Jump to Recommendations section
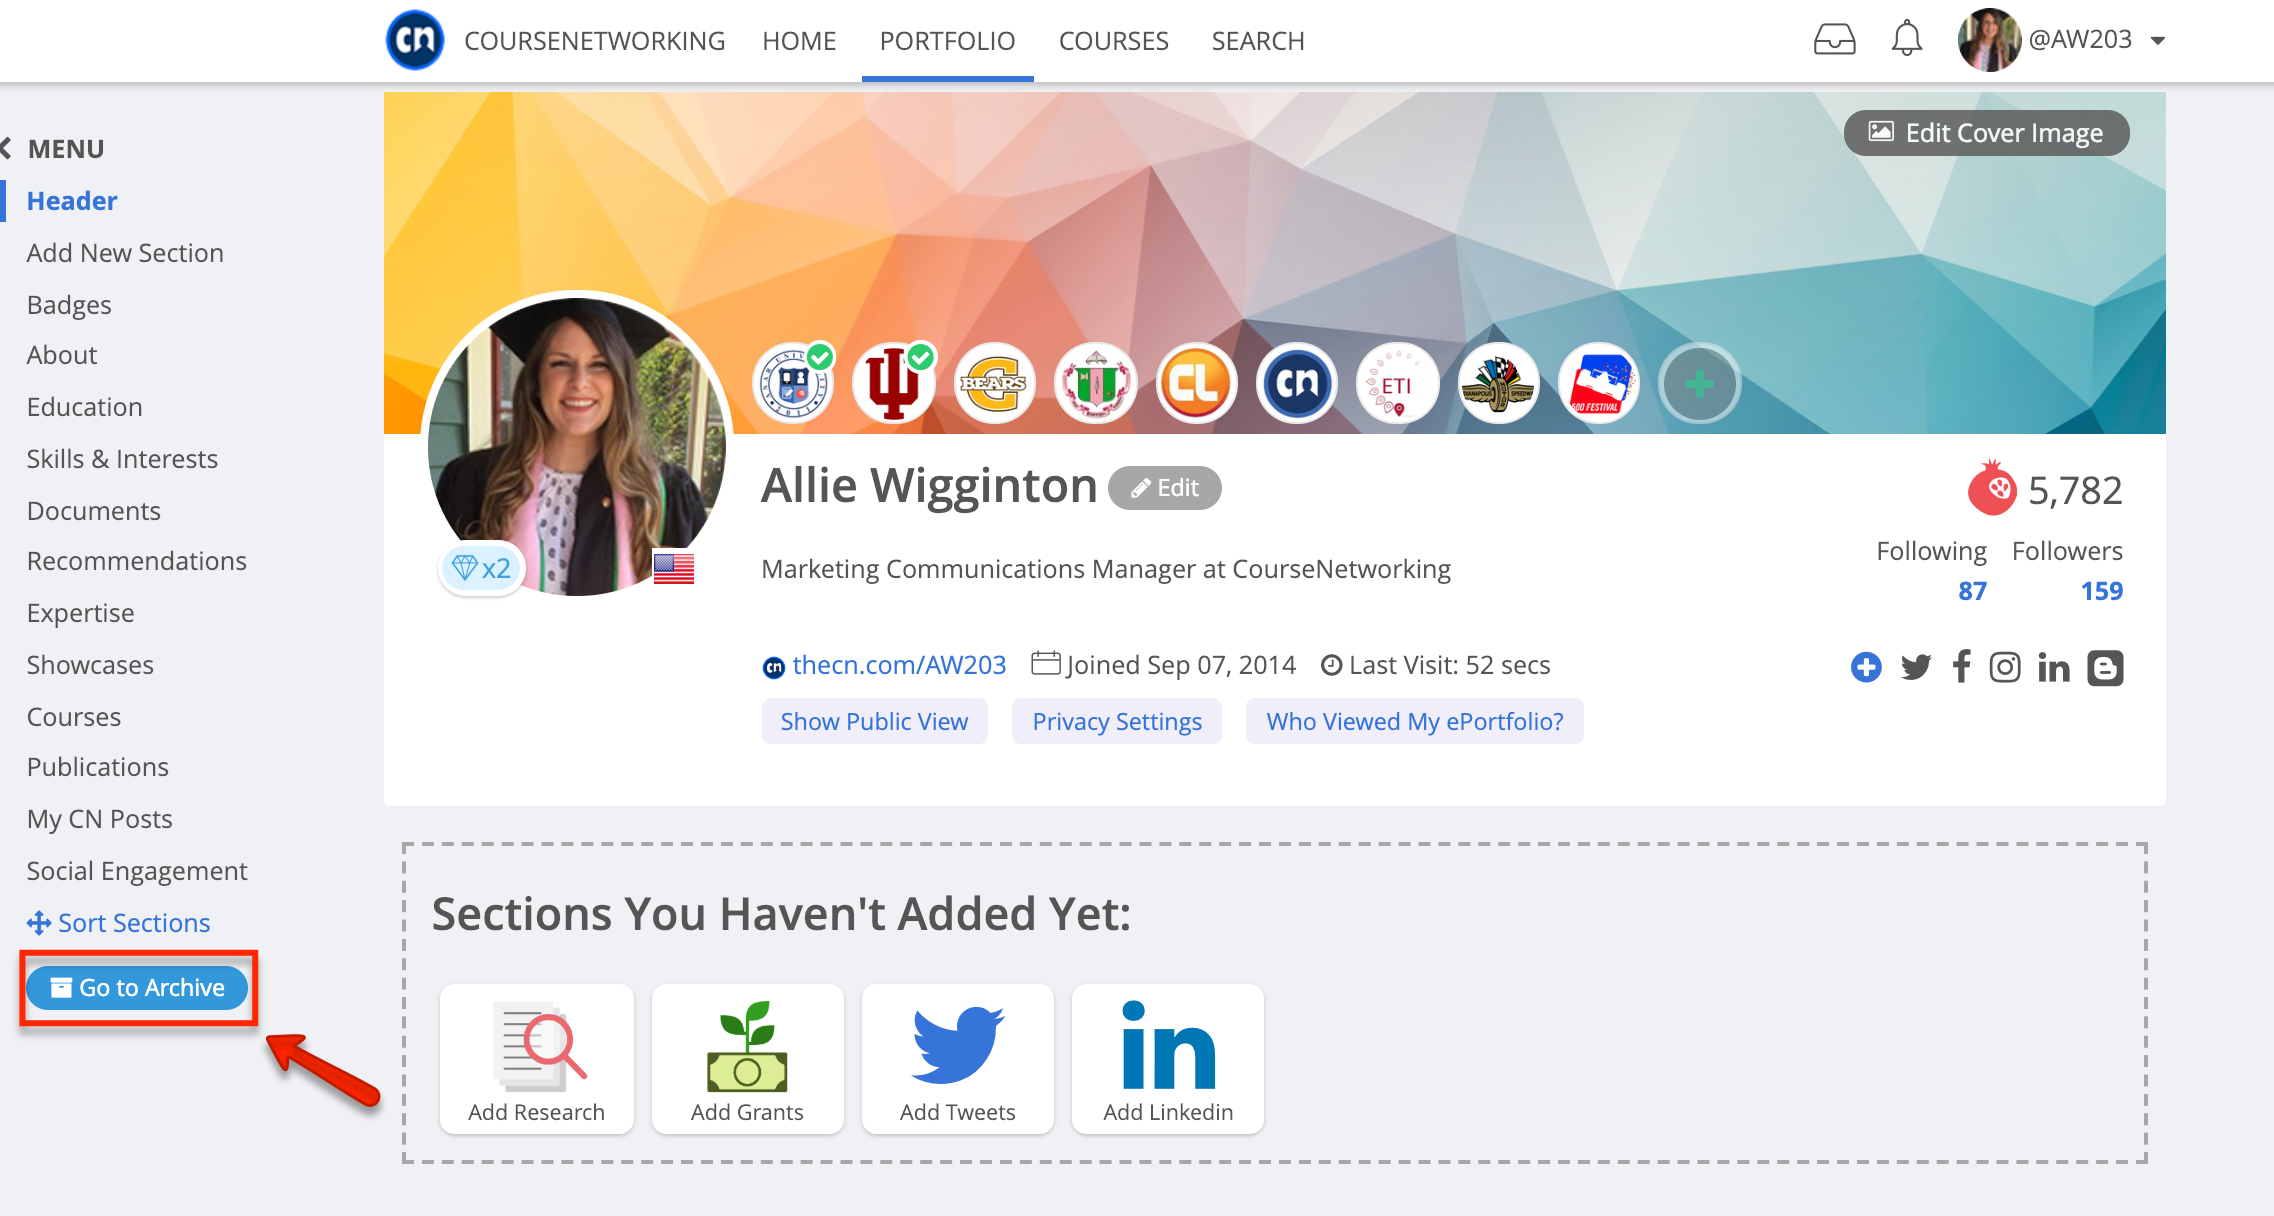2274x1216 pixels. click(x=137, y=561)
